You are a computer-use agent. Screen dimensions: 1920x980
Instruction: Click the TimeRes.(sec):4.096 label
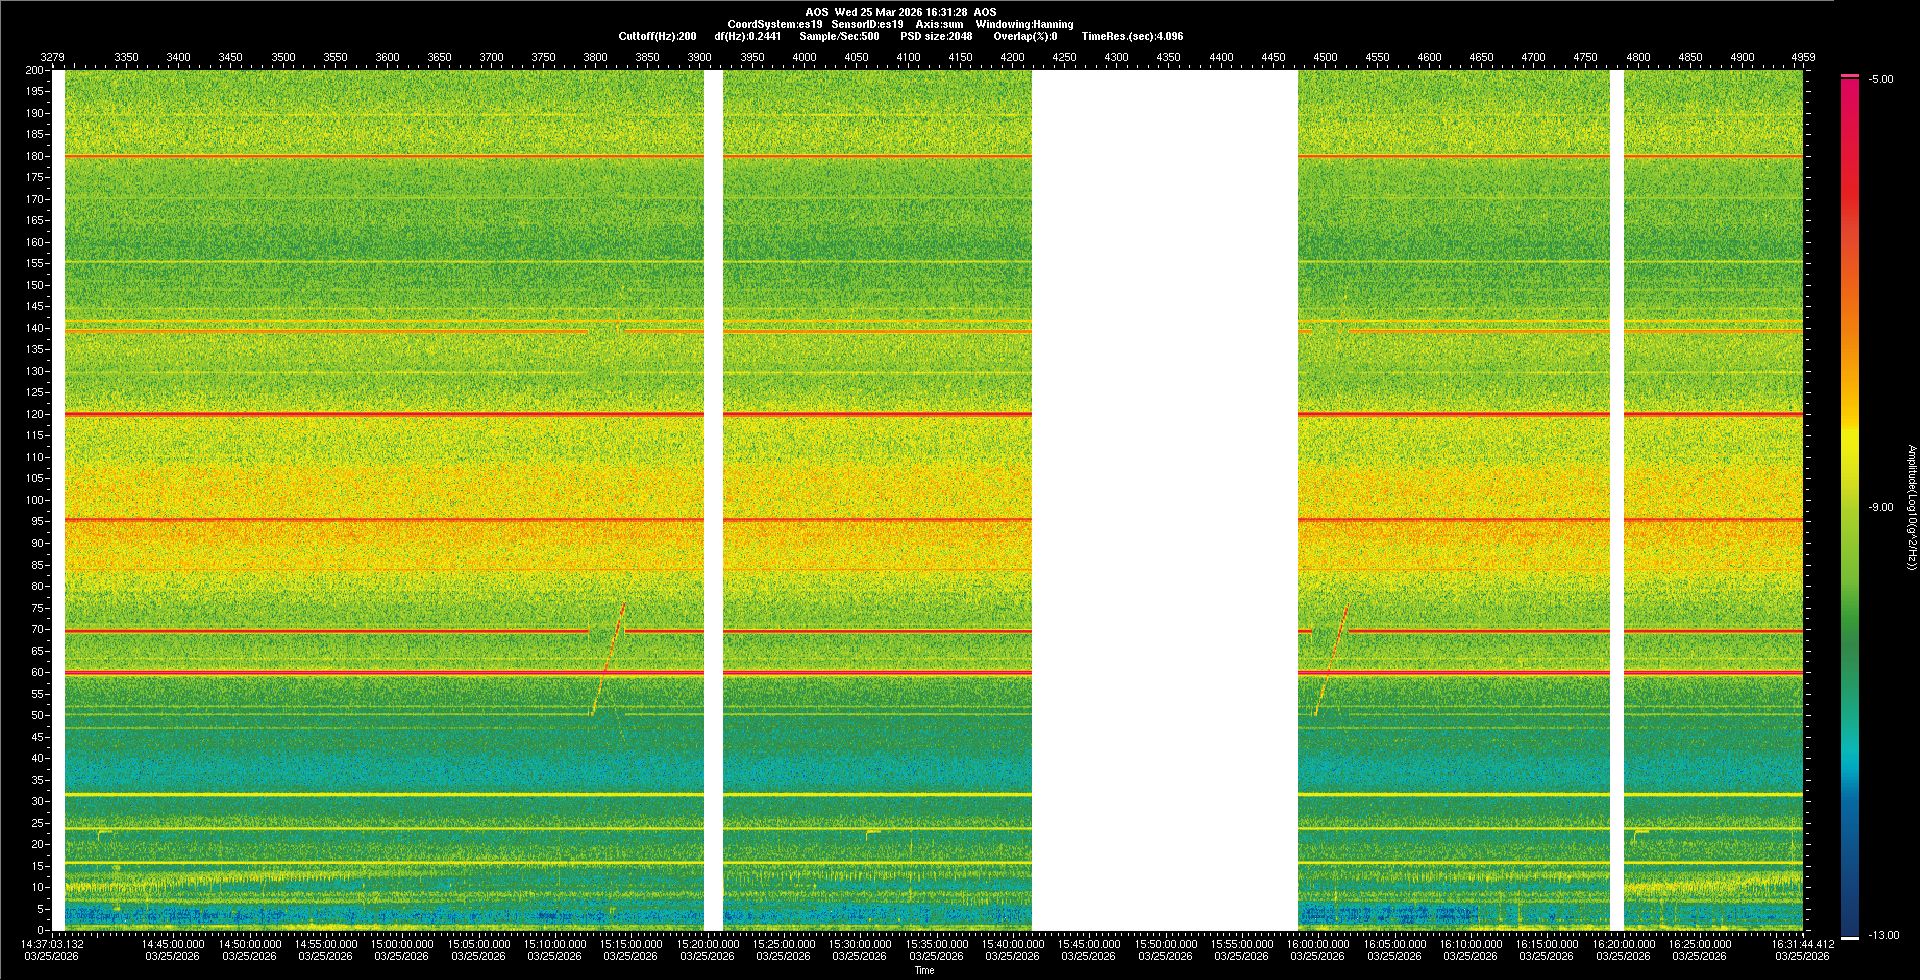(1131, 36)
